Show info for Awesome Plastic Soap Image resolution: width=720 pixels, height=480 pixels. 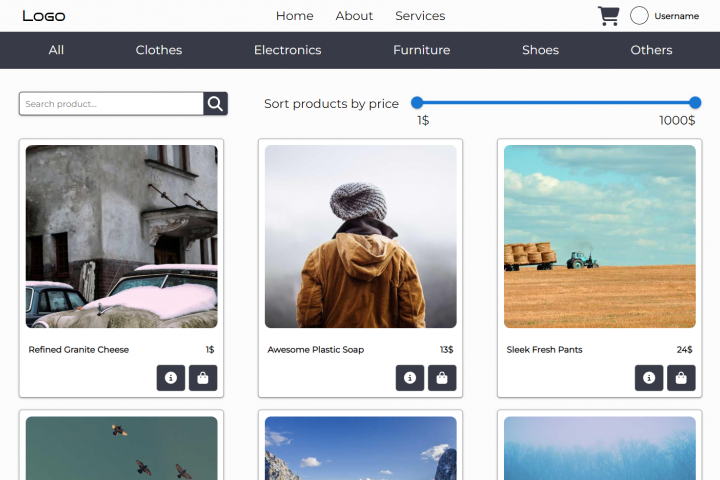[410, 378]
